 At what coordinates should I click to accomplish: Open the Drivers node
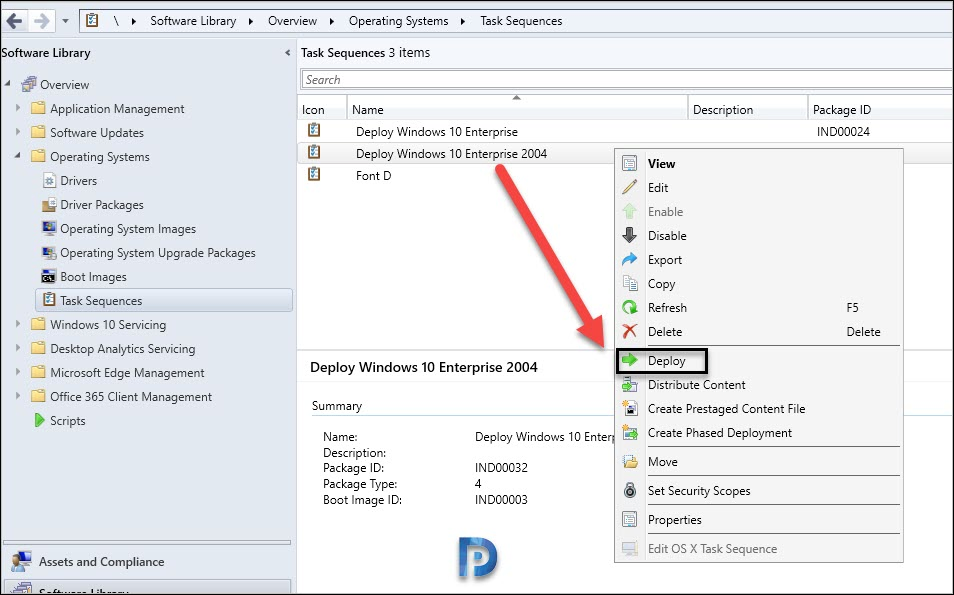pyautogui.click(x=78, y=181)
